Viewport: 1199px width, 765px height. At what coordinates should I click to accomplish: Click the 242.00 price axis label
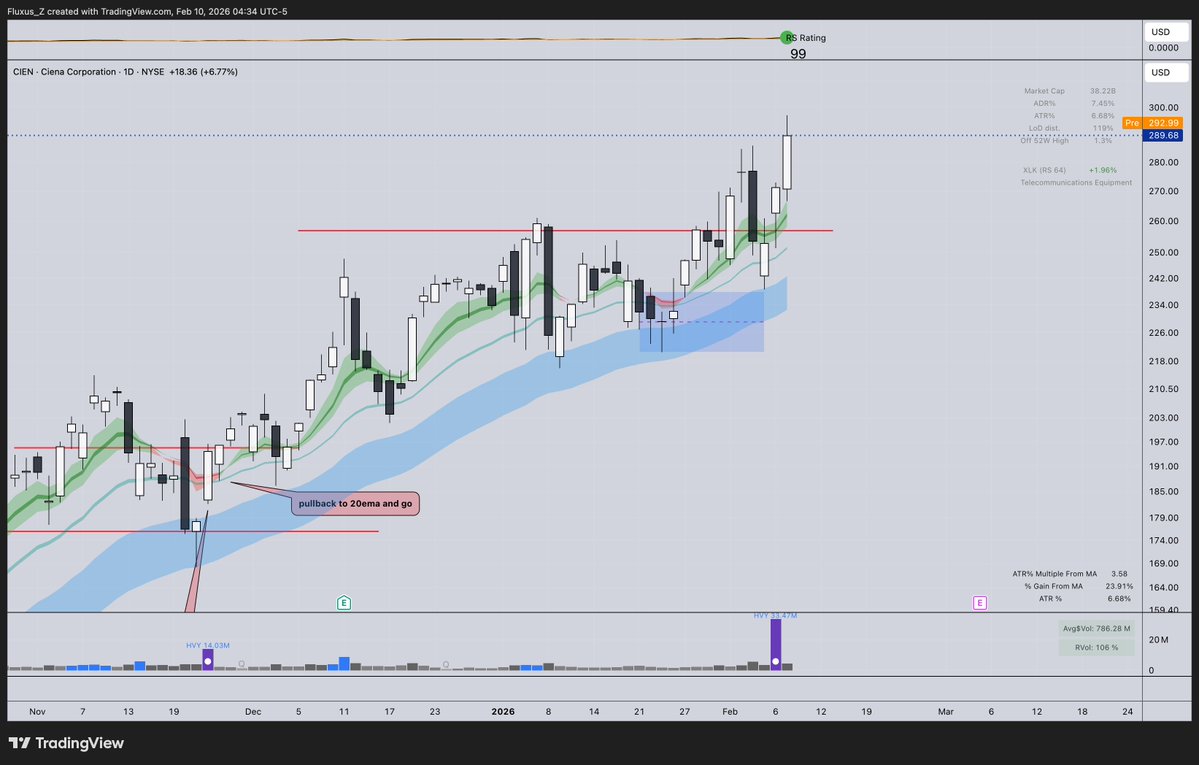point(1163,278)
